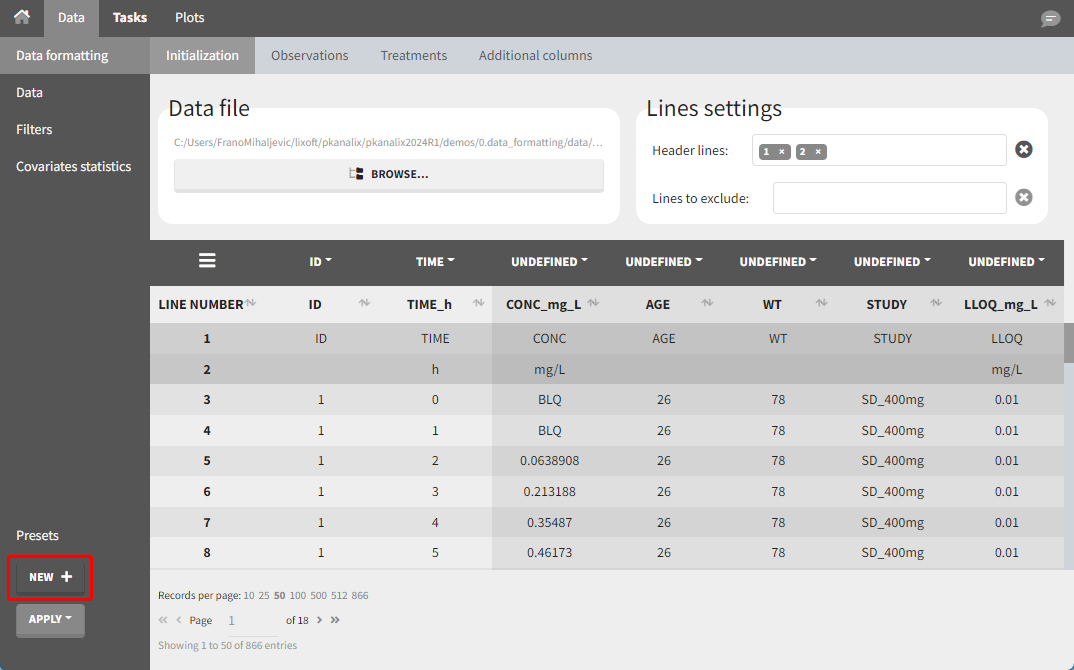1074x670 pixels.
Task: Open the table hamburger menu icon
Action: coord(207,261)
